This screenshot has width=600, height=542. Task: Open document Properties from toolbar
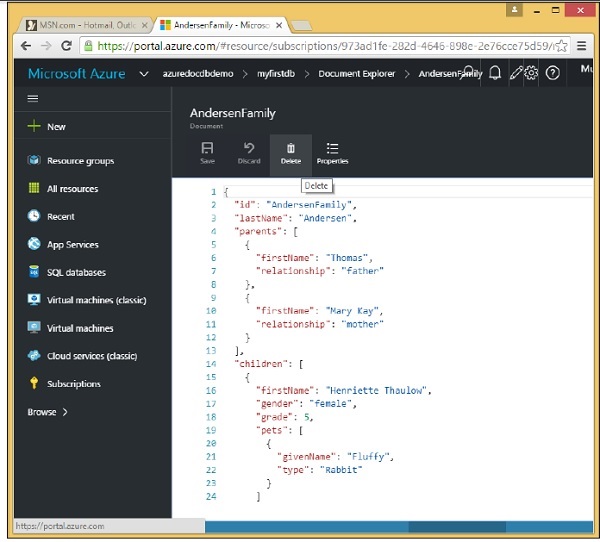point(332,153)
